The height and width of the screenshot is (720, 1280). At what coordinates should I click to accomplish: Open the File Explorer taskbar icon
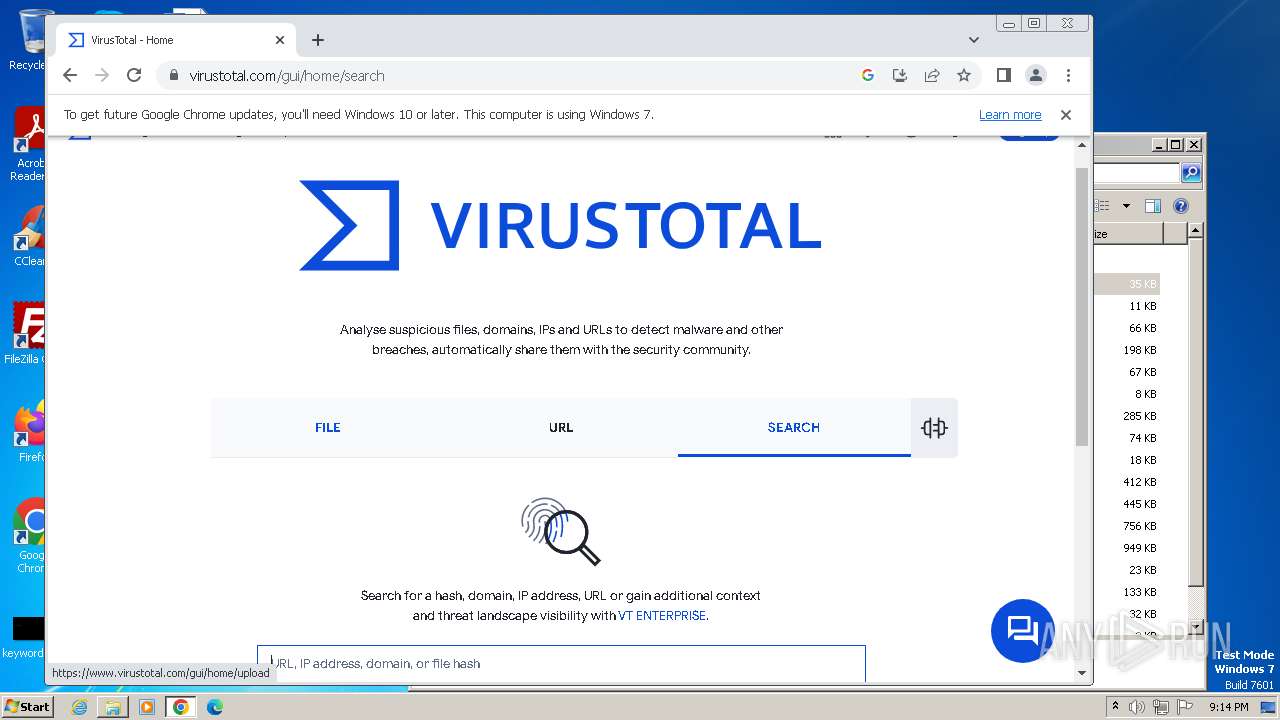point(113,707)
